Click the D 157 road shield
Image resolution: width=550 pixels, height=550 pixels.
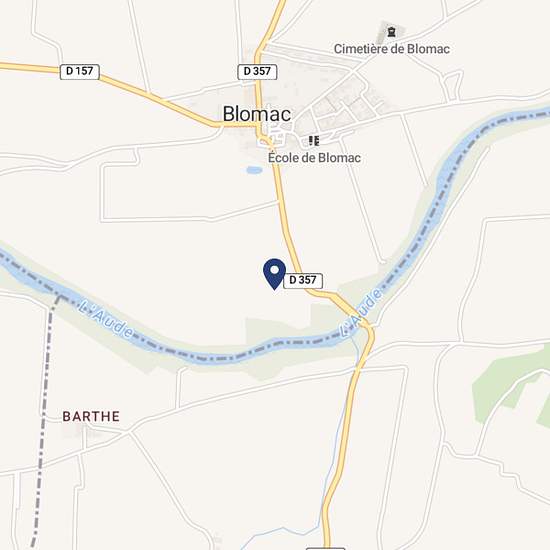pos(80,72)
